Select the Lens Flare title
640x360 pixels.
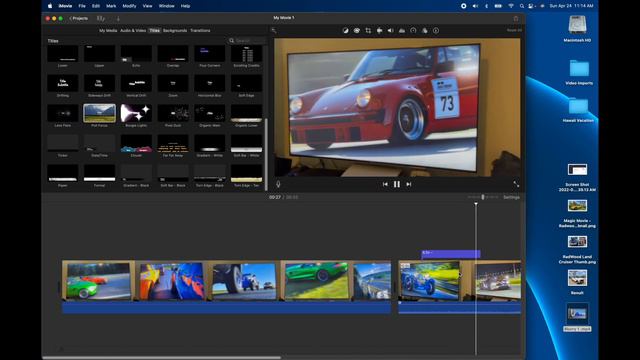point(62,113)
